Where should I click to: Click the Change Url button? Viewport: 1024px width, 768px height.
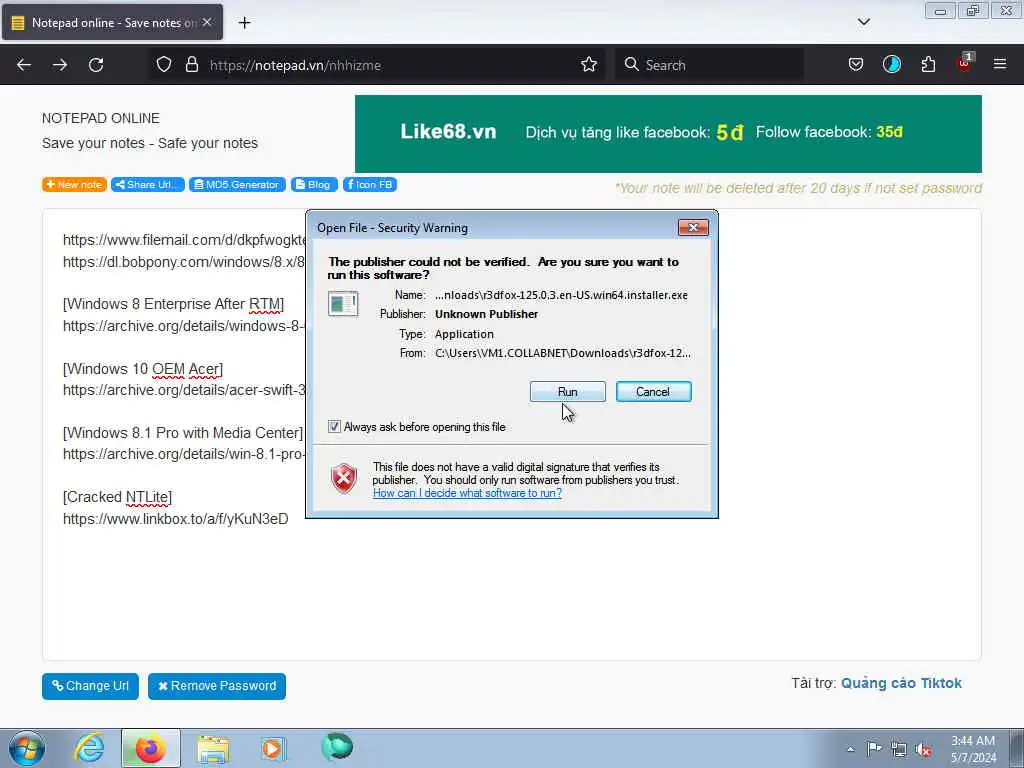click(90, 686)
